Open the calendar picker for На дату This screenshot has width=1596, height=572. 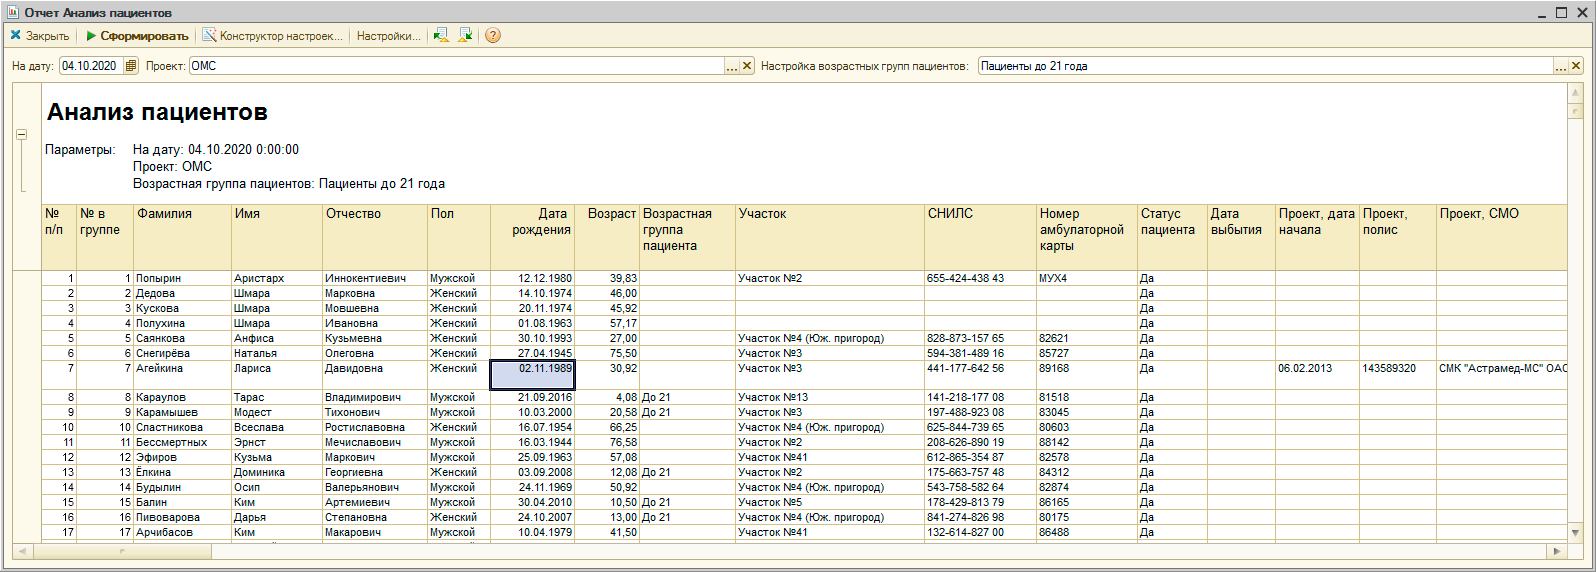pyautogui.click(x=130, y=66)
